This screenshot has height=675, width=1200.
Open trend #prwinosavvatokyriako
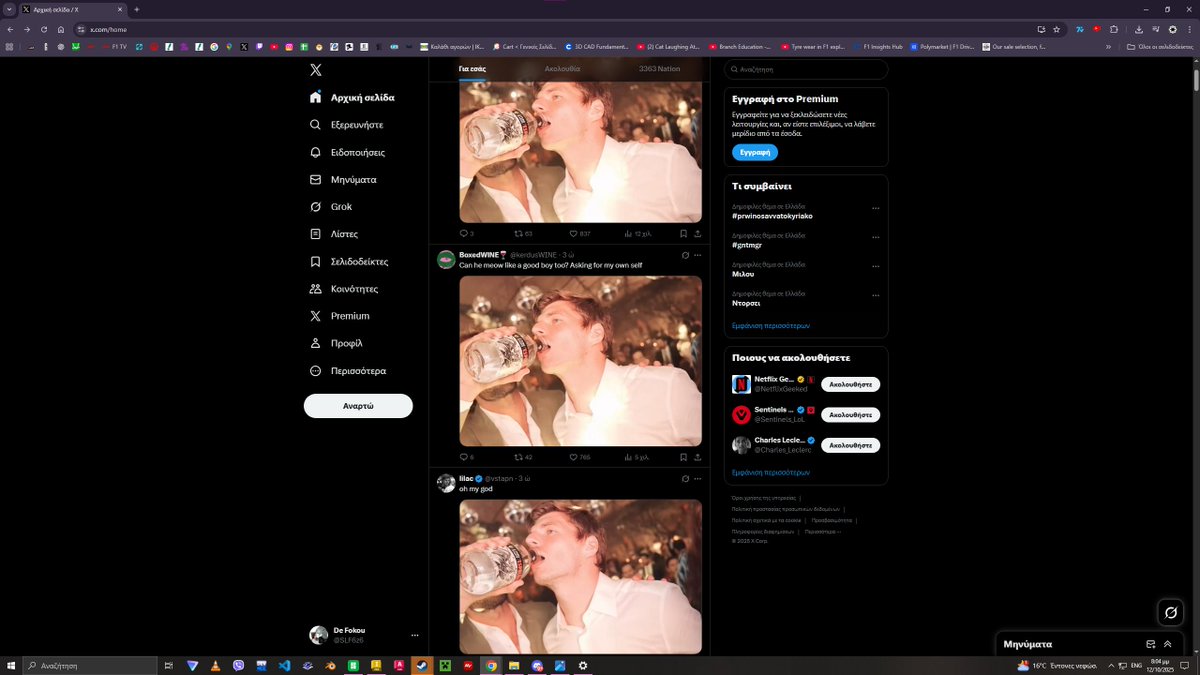tap(772, 216)
